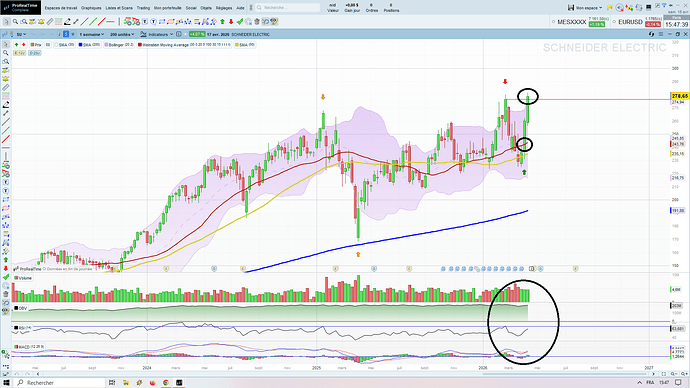Click the chart refresh sync icon in chart title bar
The width and height of the screenshot is (690, 388).
click(x=652, y=34)
